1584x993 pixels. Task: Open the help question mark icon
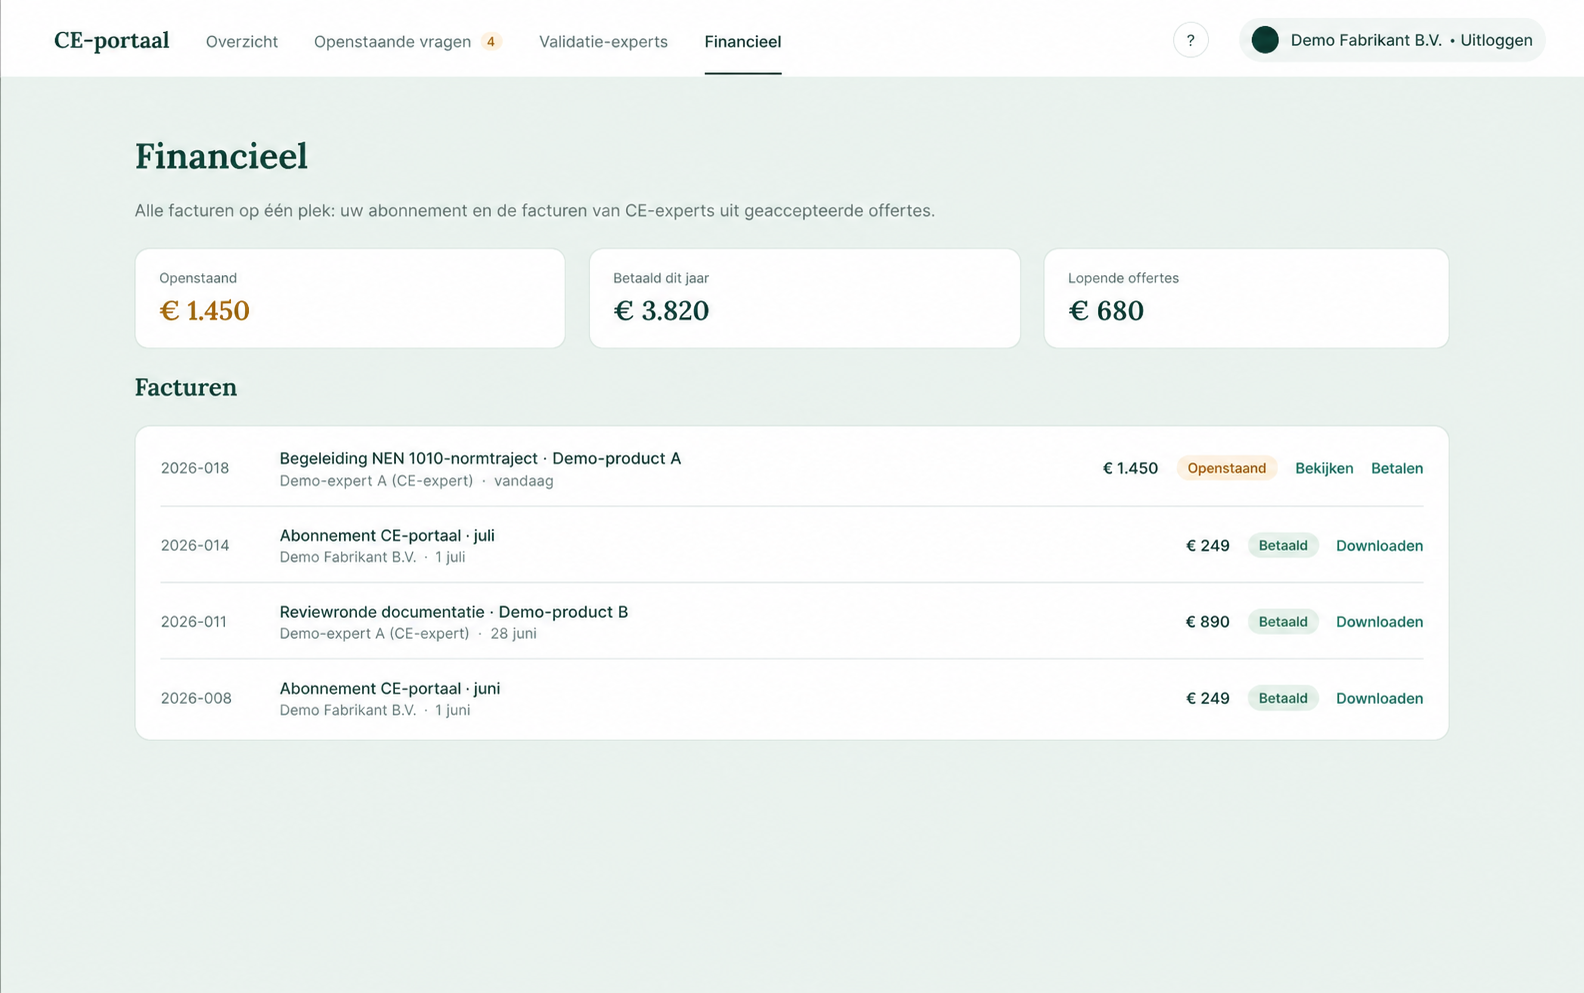click(1190, 40)
